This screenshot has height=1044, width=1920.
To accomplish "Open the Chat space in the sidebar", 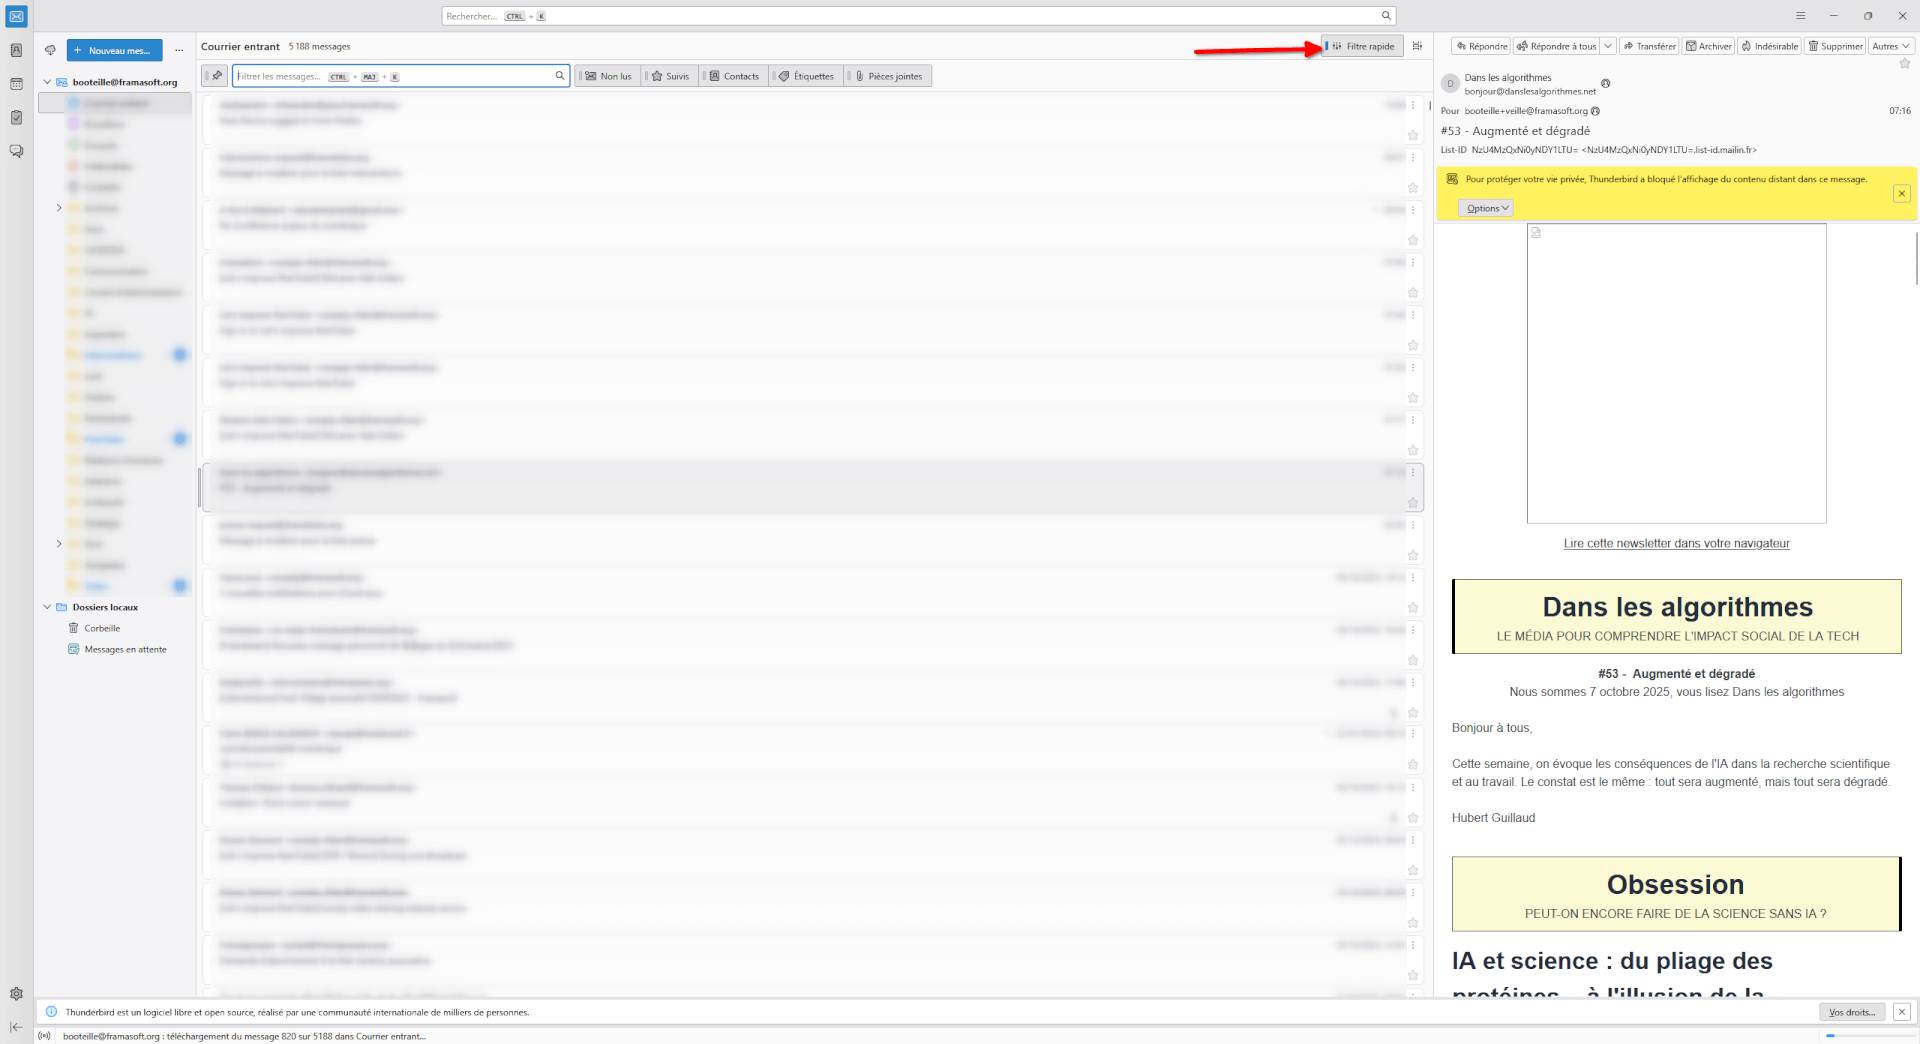I will point(16,151).
